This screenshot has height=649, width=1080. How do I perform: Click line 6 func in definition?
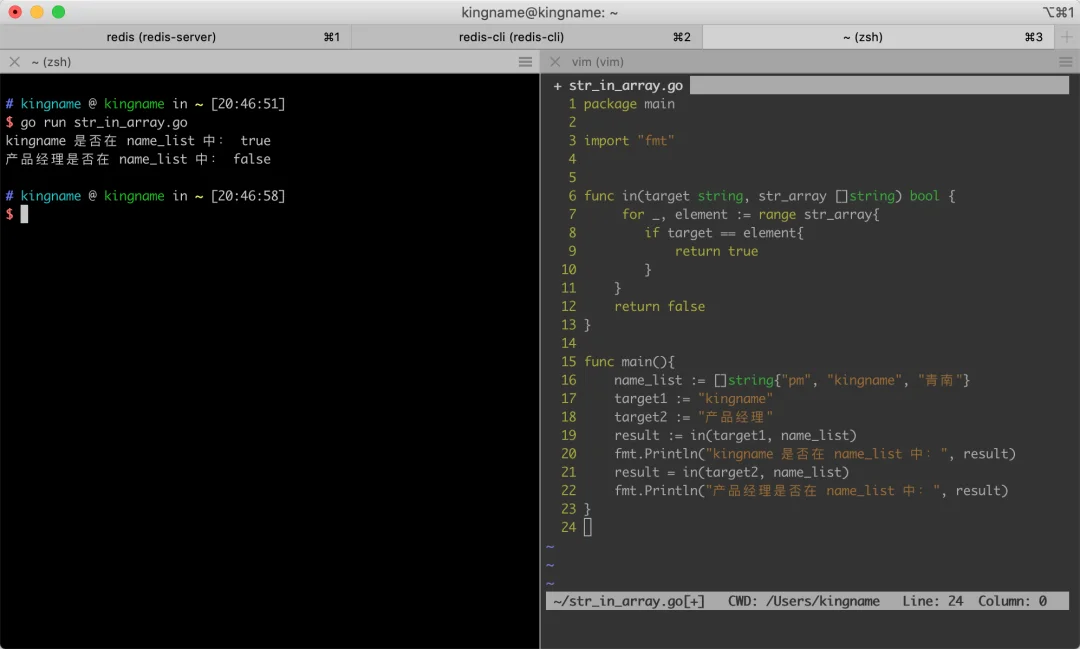(769, 196)
